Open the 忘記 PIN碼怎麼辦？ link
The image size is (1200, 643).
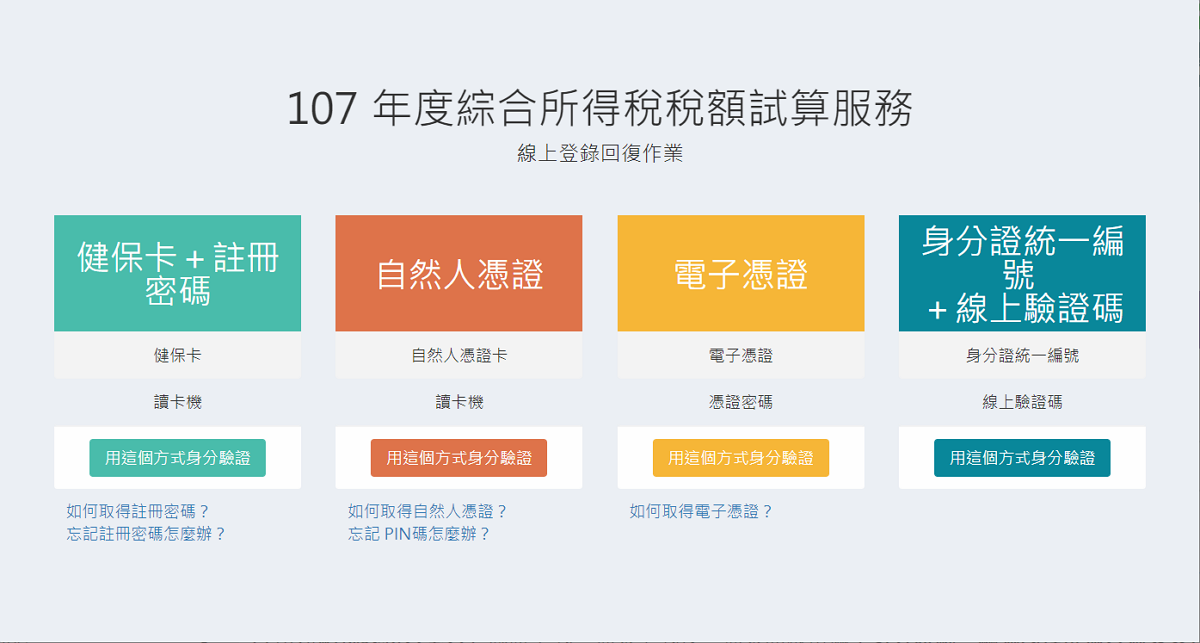tap(420, 534)
